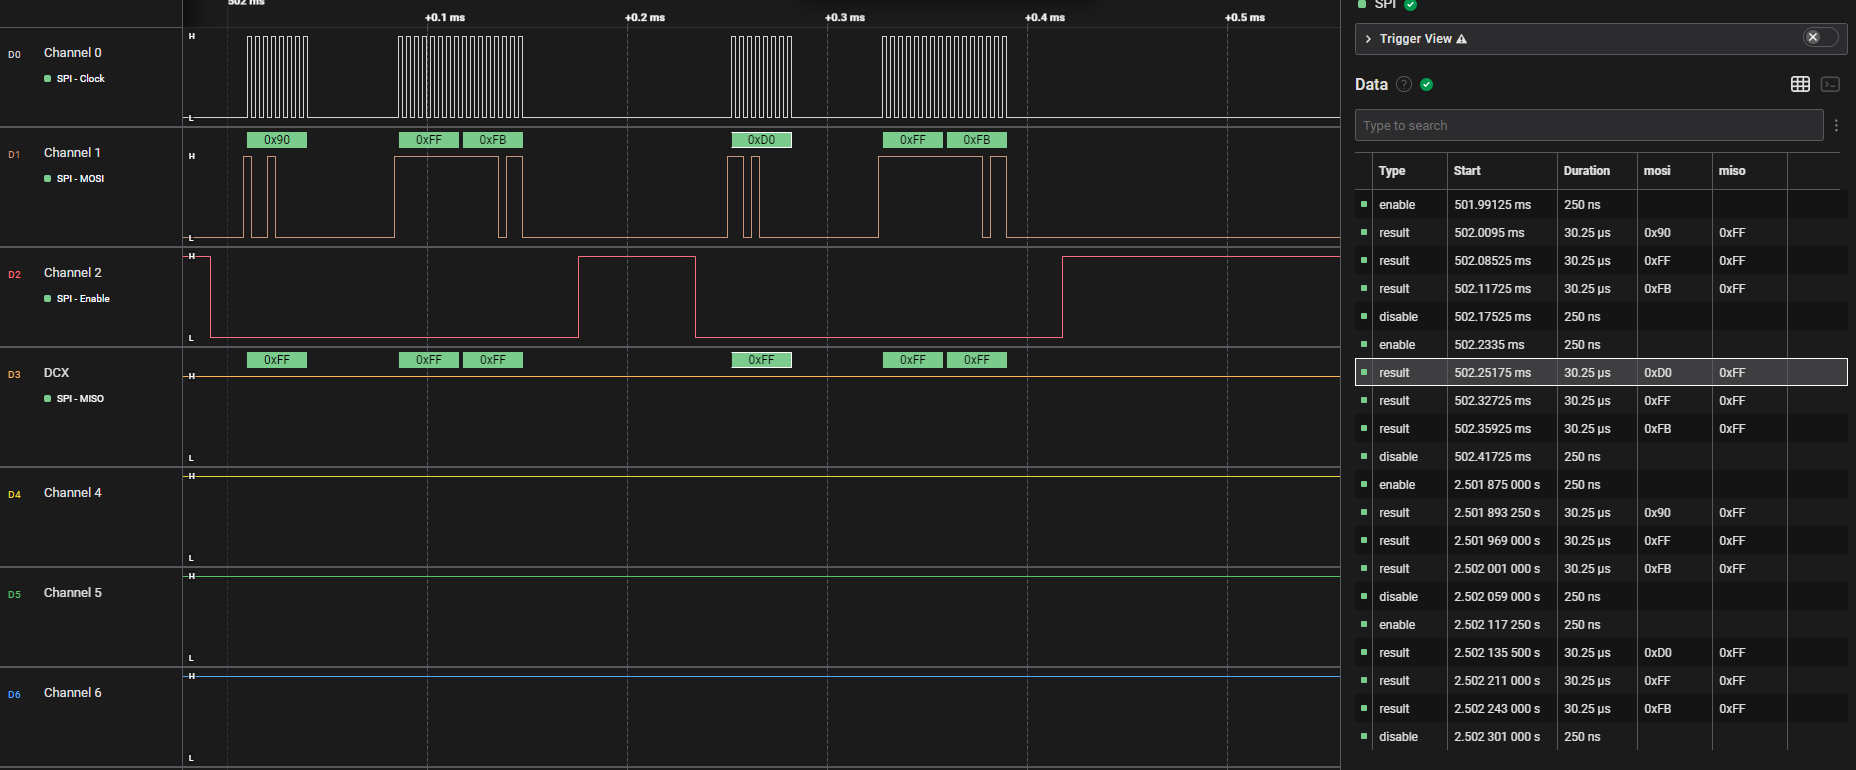The width and height of the screenshot is (1856, 770).
Task: Open the three-dot menu beside search box
Action: point(1836,125)
